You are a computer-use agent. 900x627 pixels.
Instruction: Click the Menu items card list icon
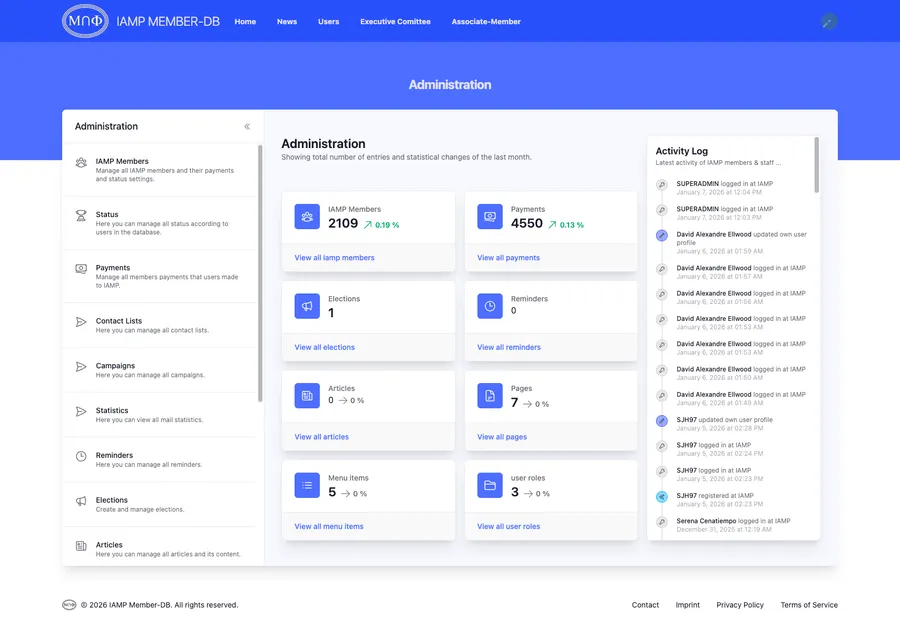(307, 485)
